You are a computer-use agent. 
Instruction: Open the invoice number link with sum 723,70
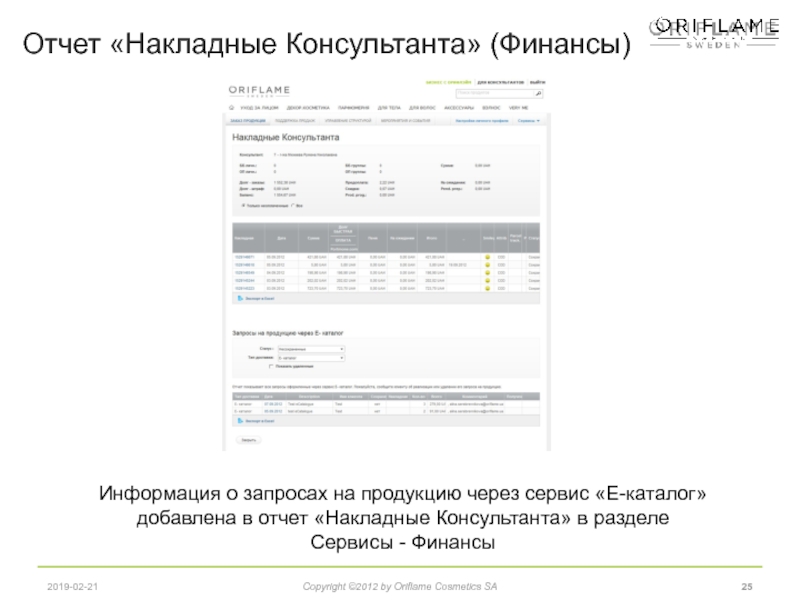[244, 288]
